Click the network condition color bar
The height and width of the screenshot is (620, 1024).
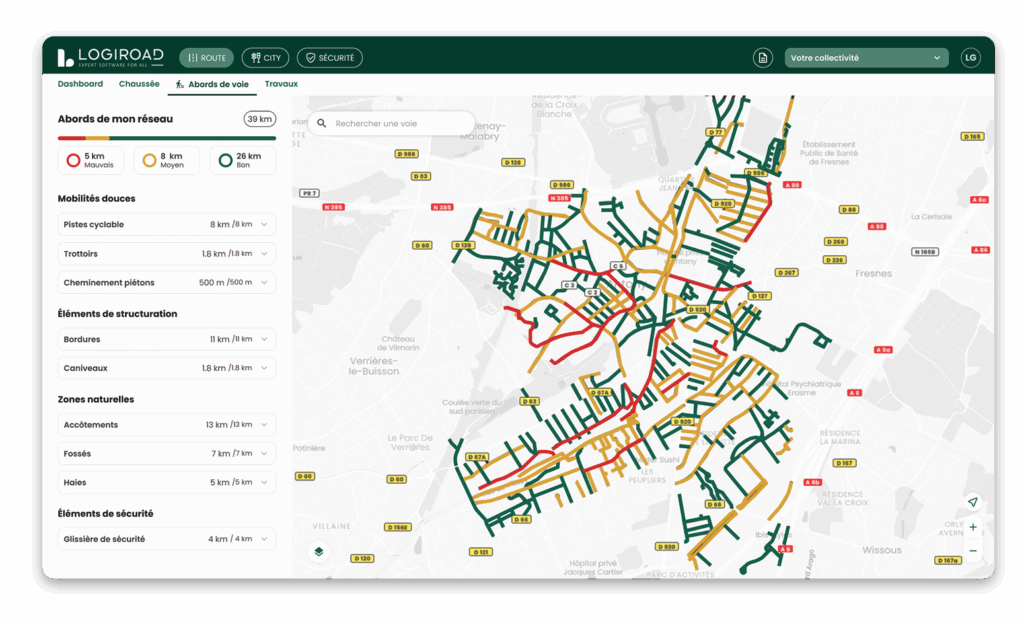(166, 138)
